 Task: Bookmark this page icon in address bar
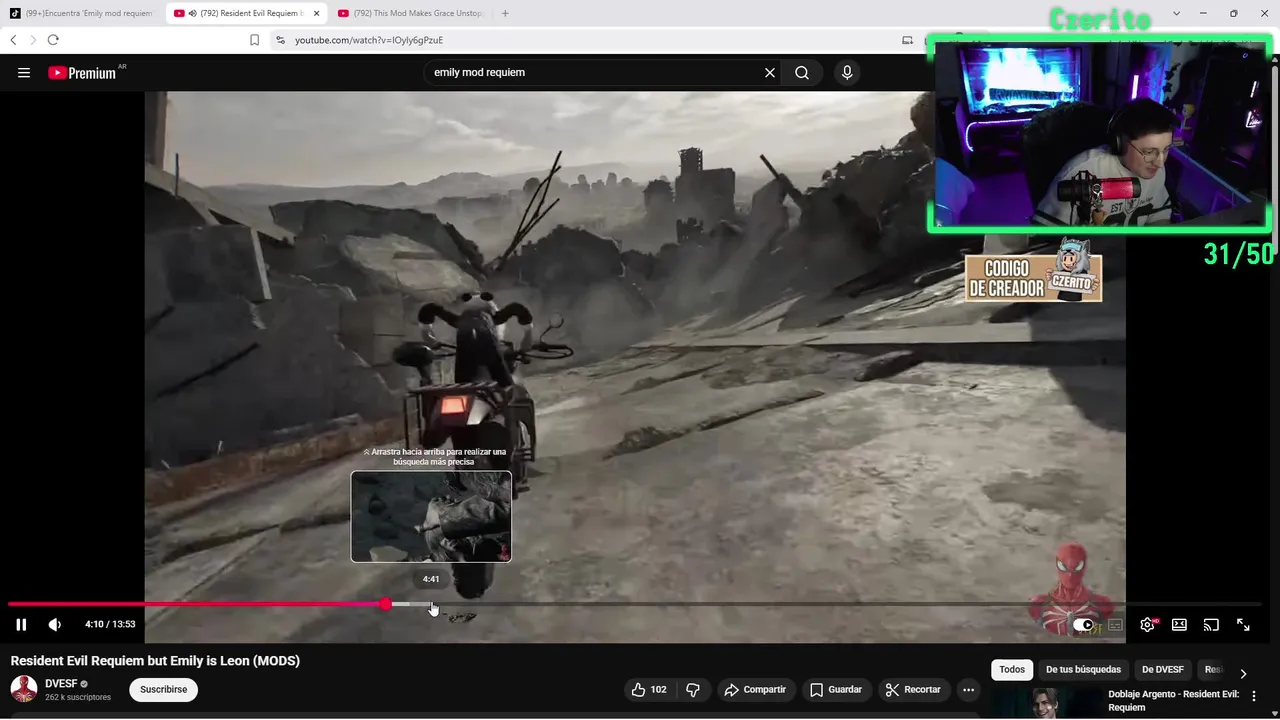255,40
